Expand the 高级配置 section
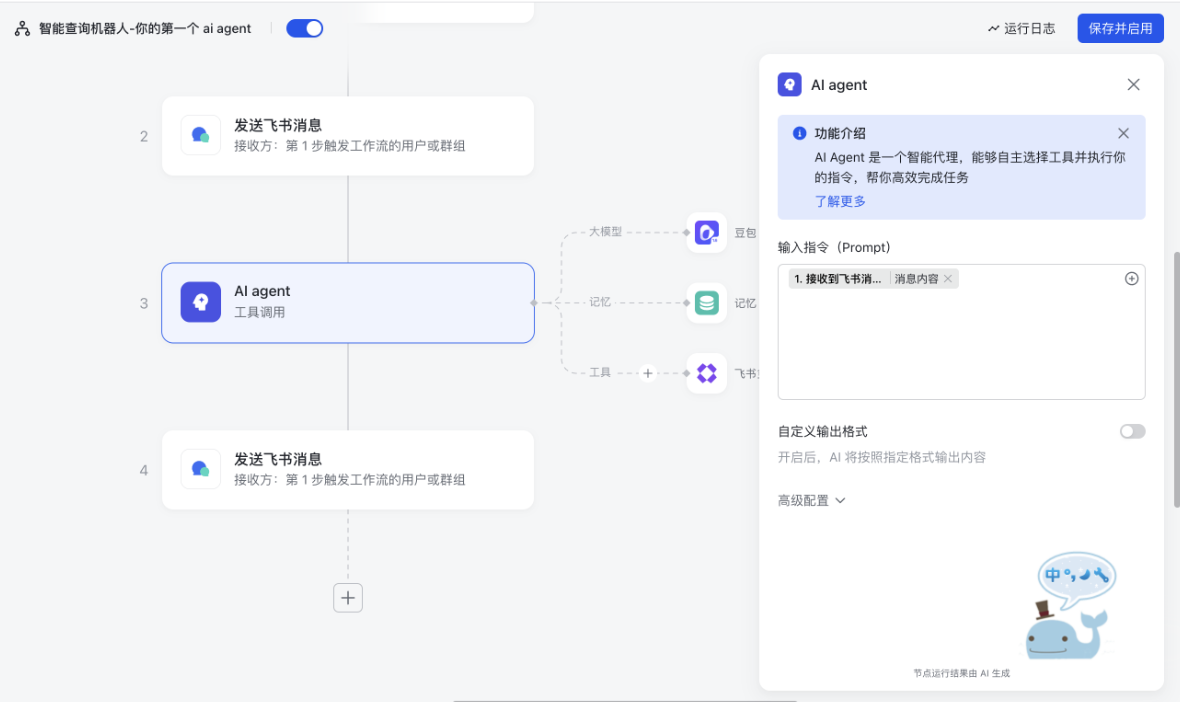The width and height of the screenshot is (1180, 702). 812,500
